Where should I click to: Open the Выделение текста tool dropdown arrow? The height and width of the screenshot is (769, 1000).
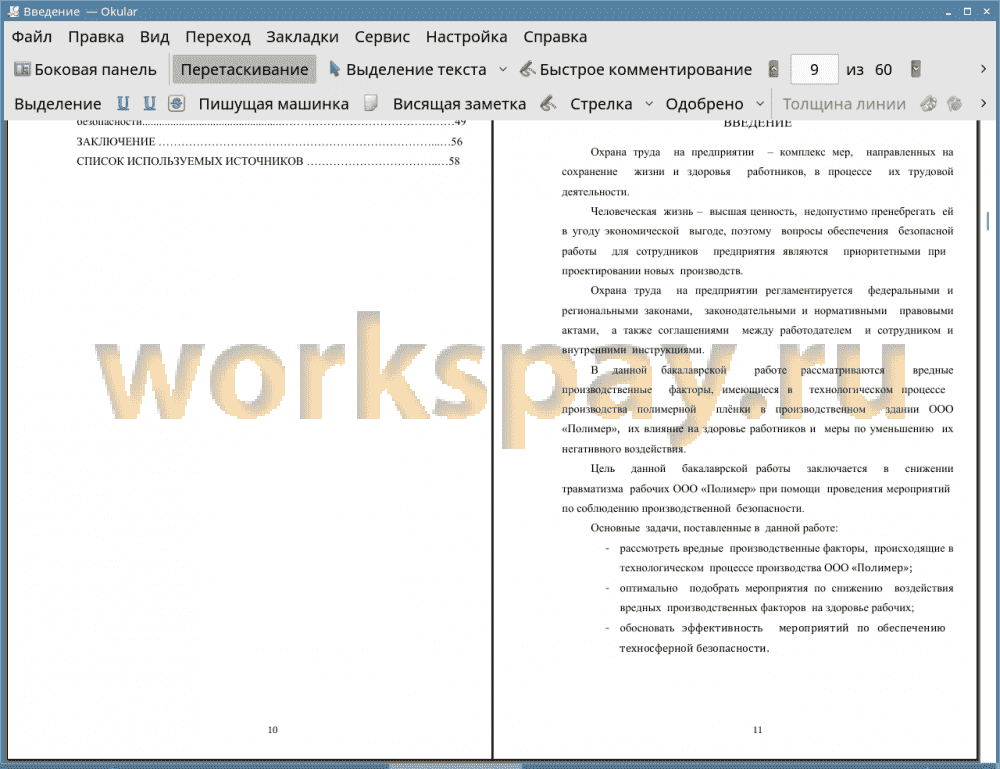point(503,70)
